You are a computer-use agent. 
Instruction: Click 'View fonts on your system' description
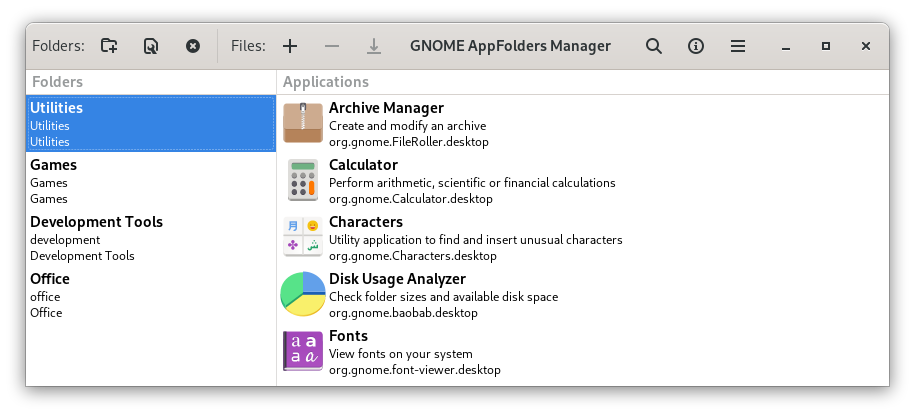coord(401,354)
